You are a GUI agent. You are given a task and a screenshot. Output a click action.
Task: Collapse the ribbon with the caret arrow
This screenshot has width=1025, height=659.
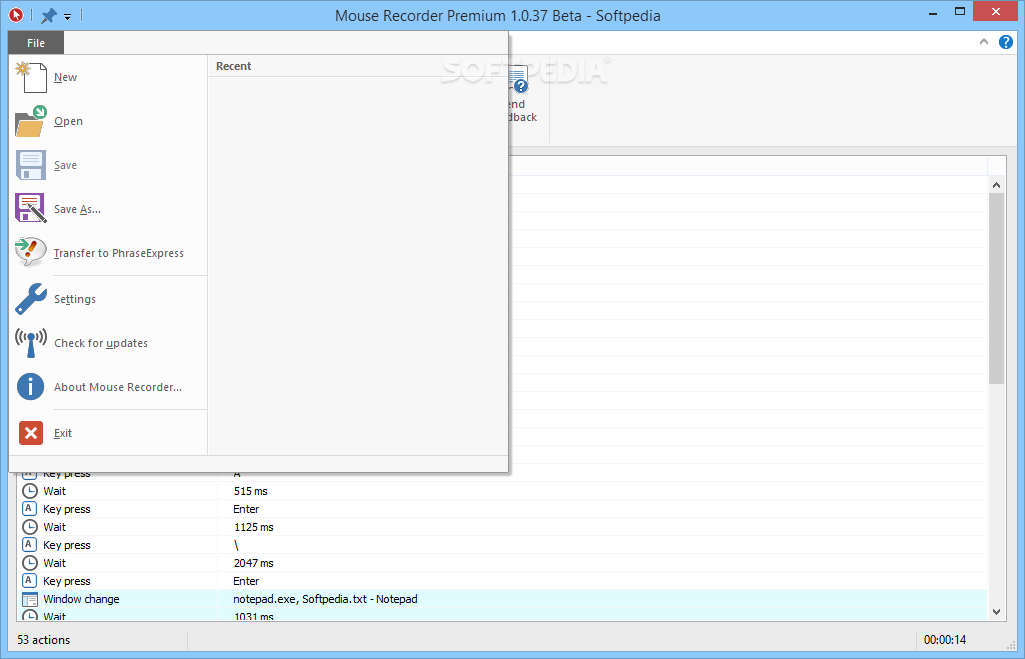point(984,42)
